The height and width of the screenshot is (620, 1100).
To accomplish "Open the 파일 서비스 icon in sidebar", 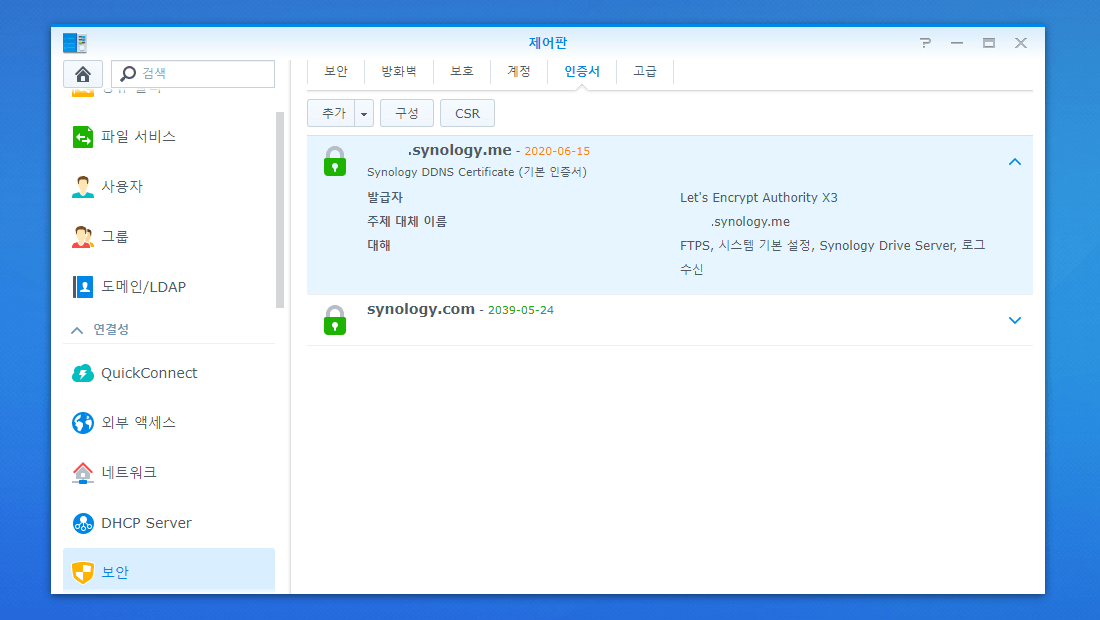I will click(x=83, y=136).
